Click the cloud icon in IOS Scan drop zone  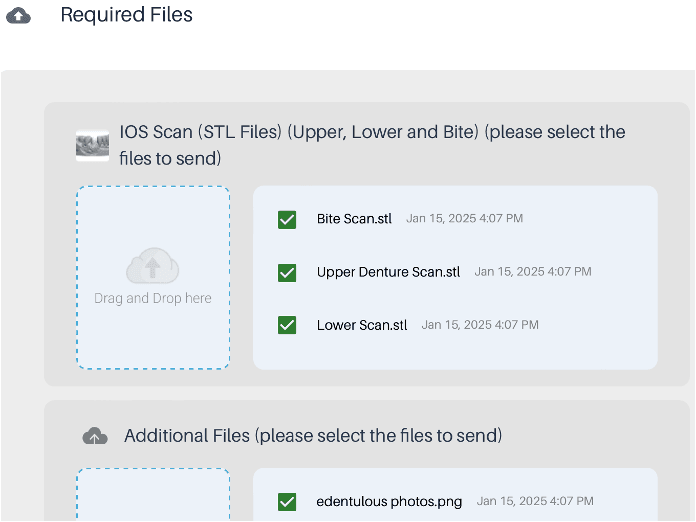[153, 265]
